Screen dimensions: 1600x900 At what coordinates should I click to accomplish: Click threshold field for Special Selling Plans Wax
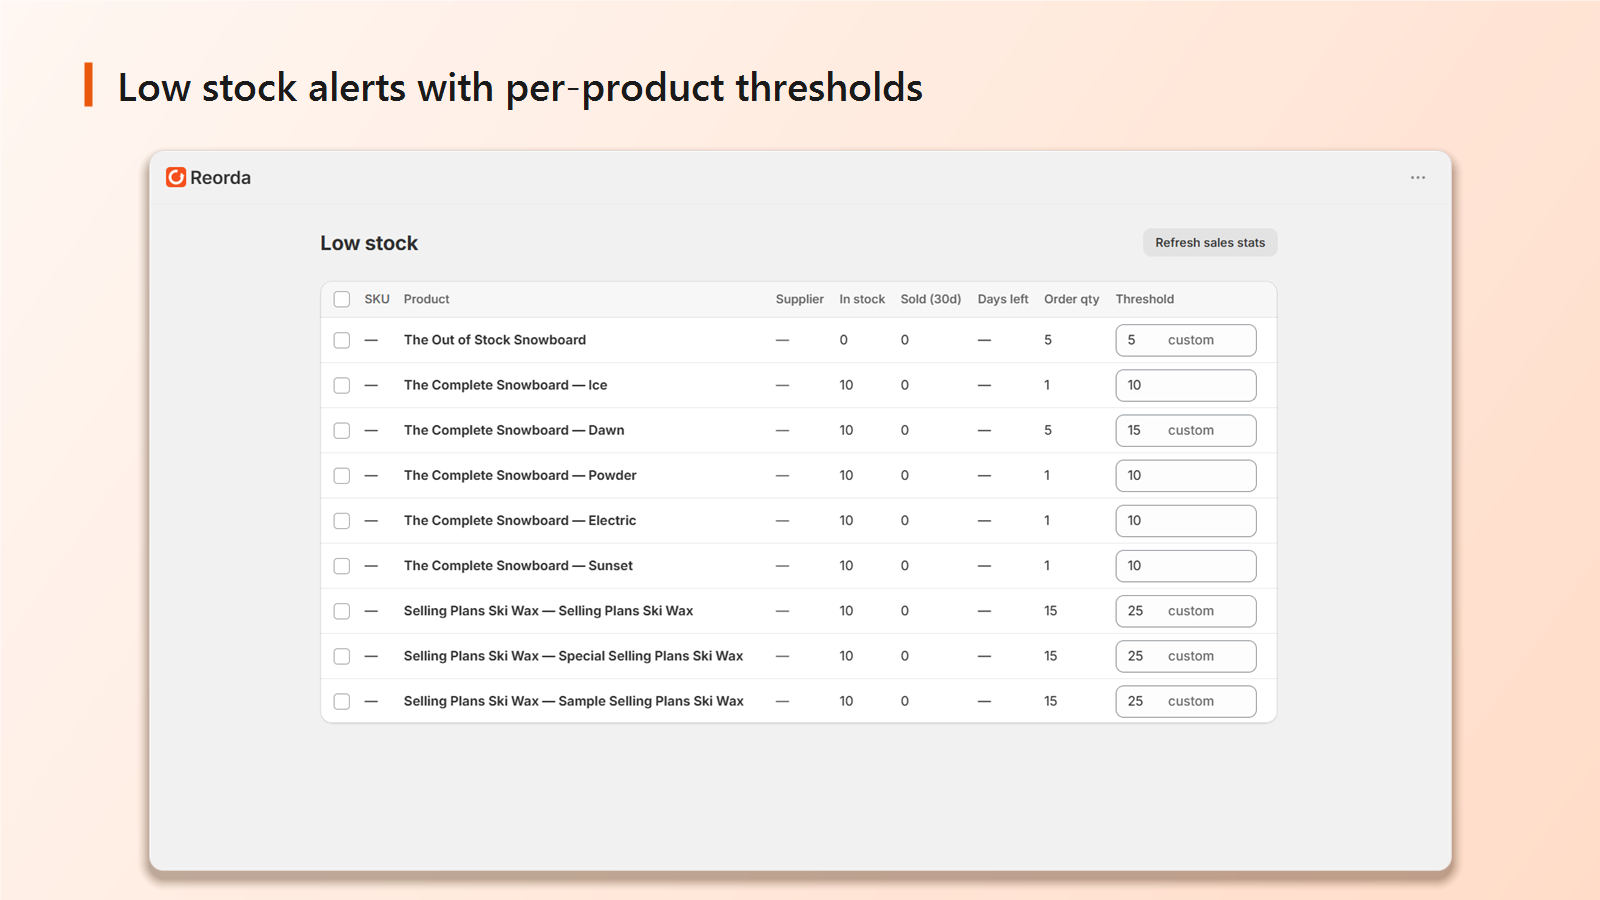(x=1186, y=656)
